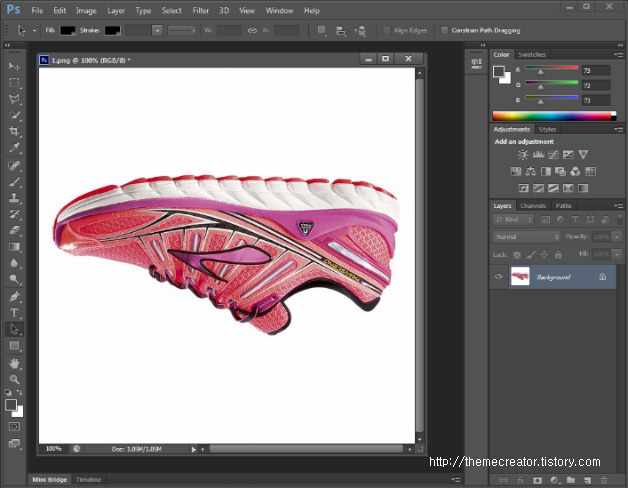Open the Image menu
This screenshot has width=628, height=488.
[86, 10]
